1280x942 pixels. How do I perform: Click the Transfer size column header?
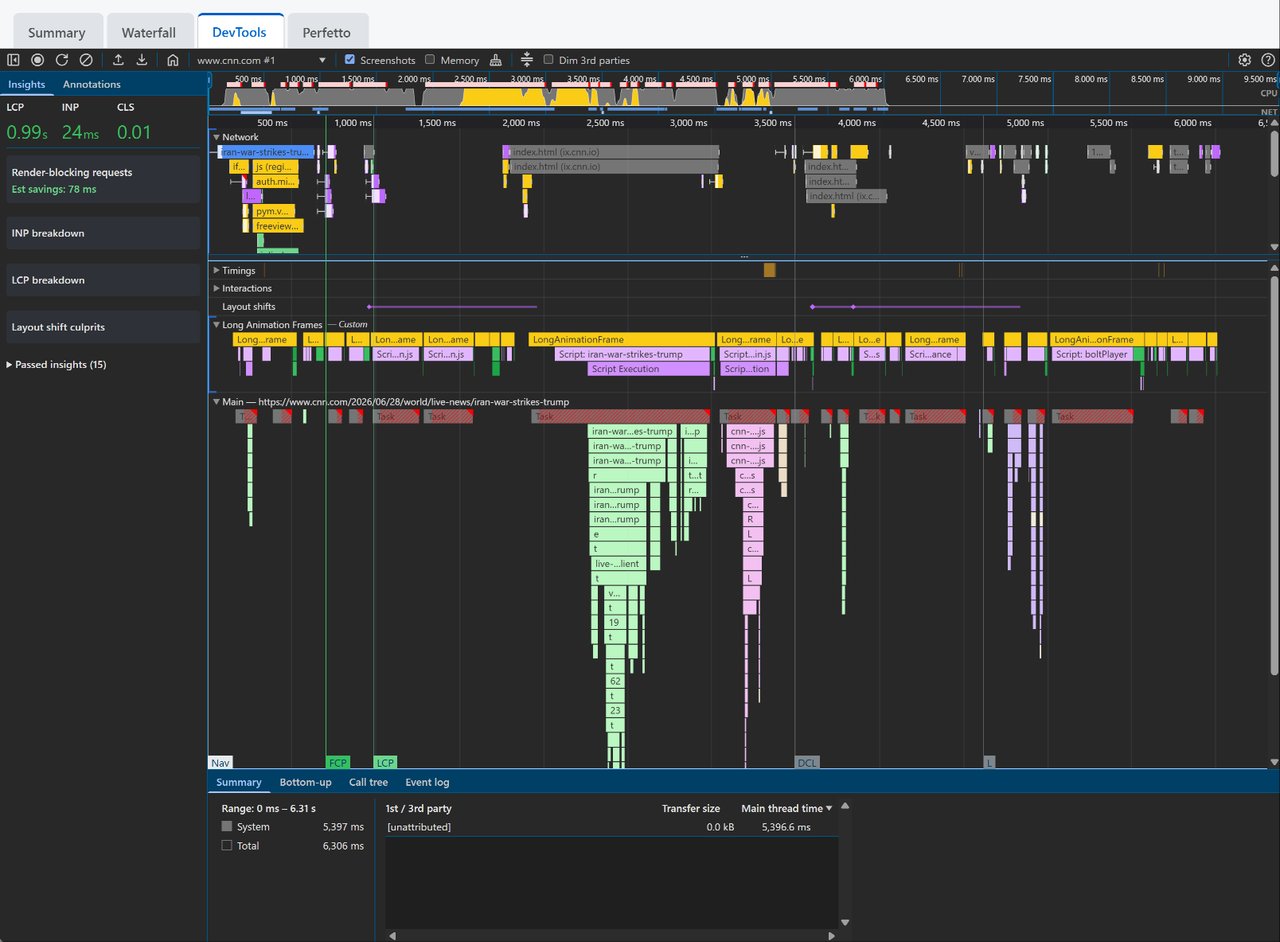click(x=690, y=808)
